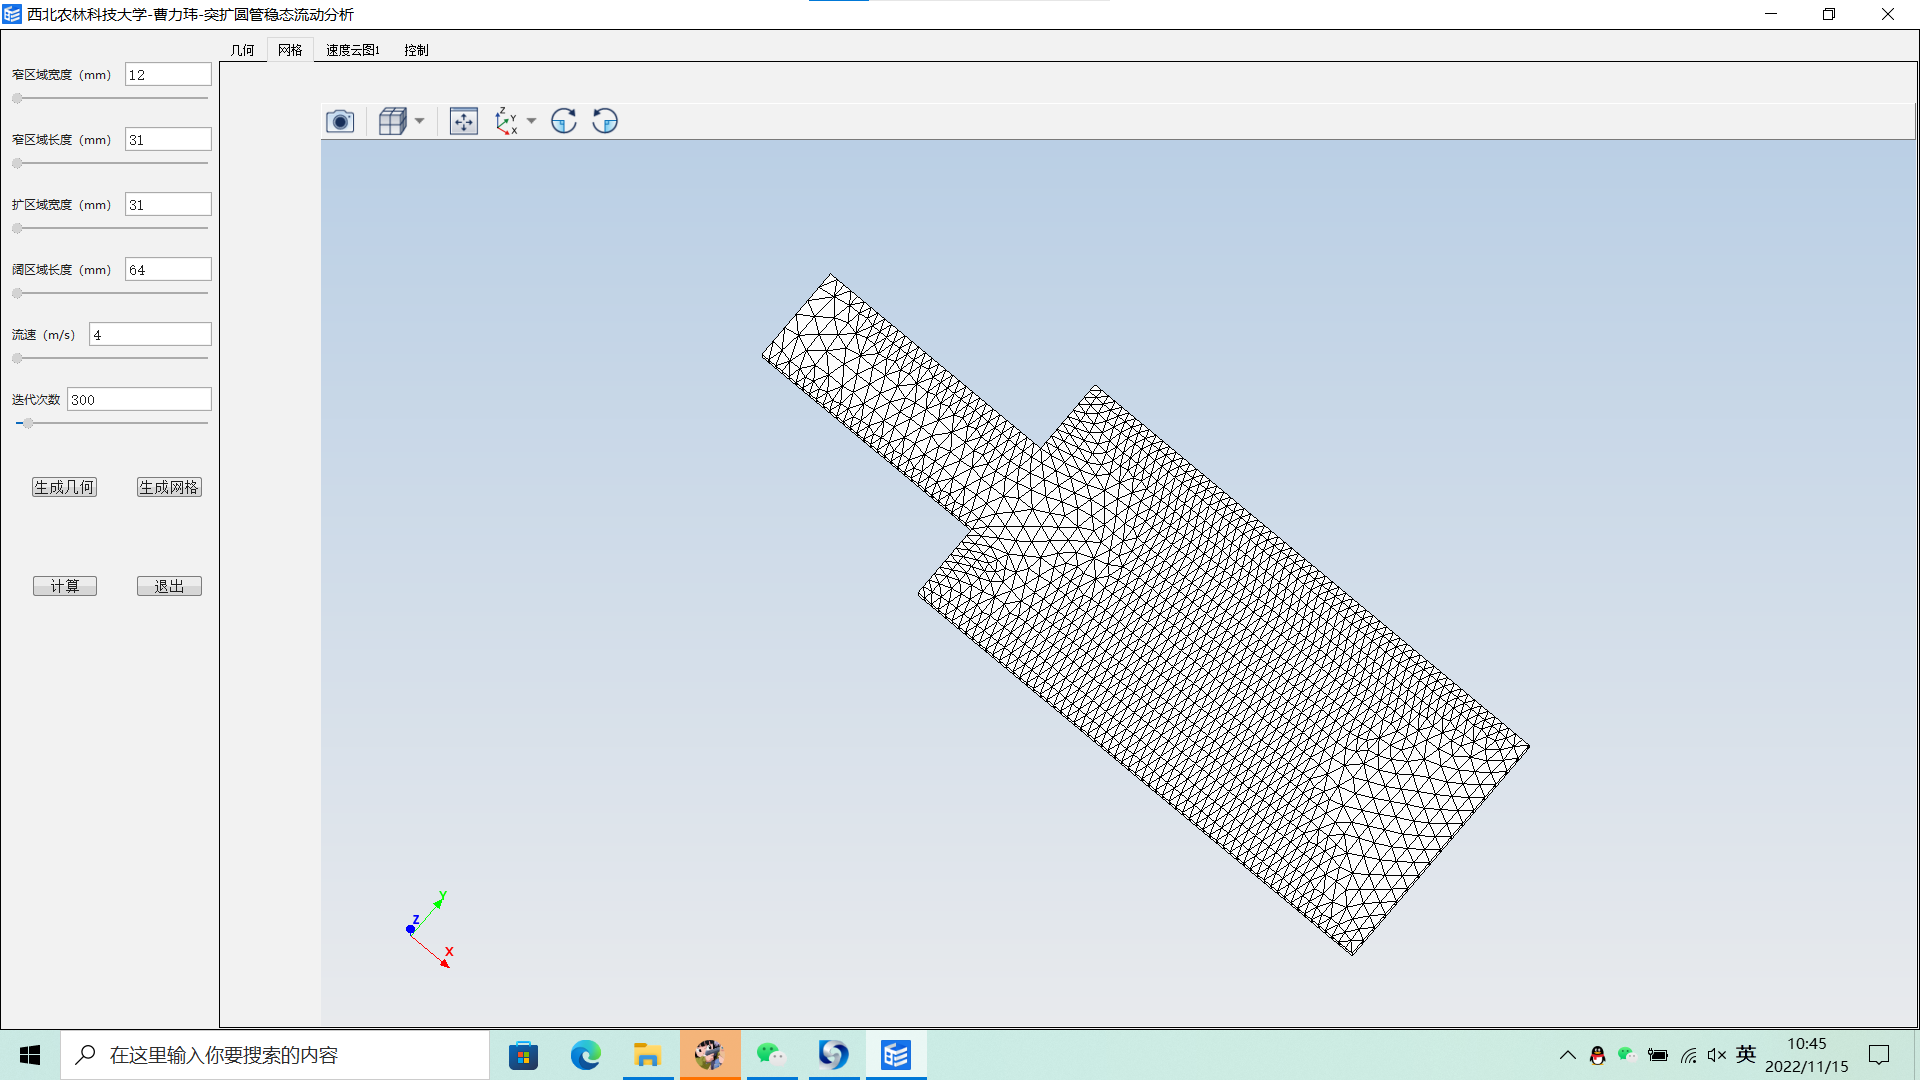Switch to the 网格 tab
The width and height of the screenshot is (1920, 1080).
[290, 50]
